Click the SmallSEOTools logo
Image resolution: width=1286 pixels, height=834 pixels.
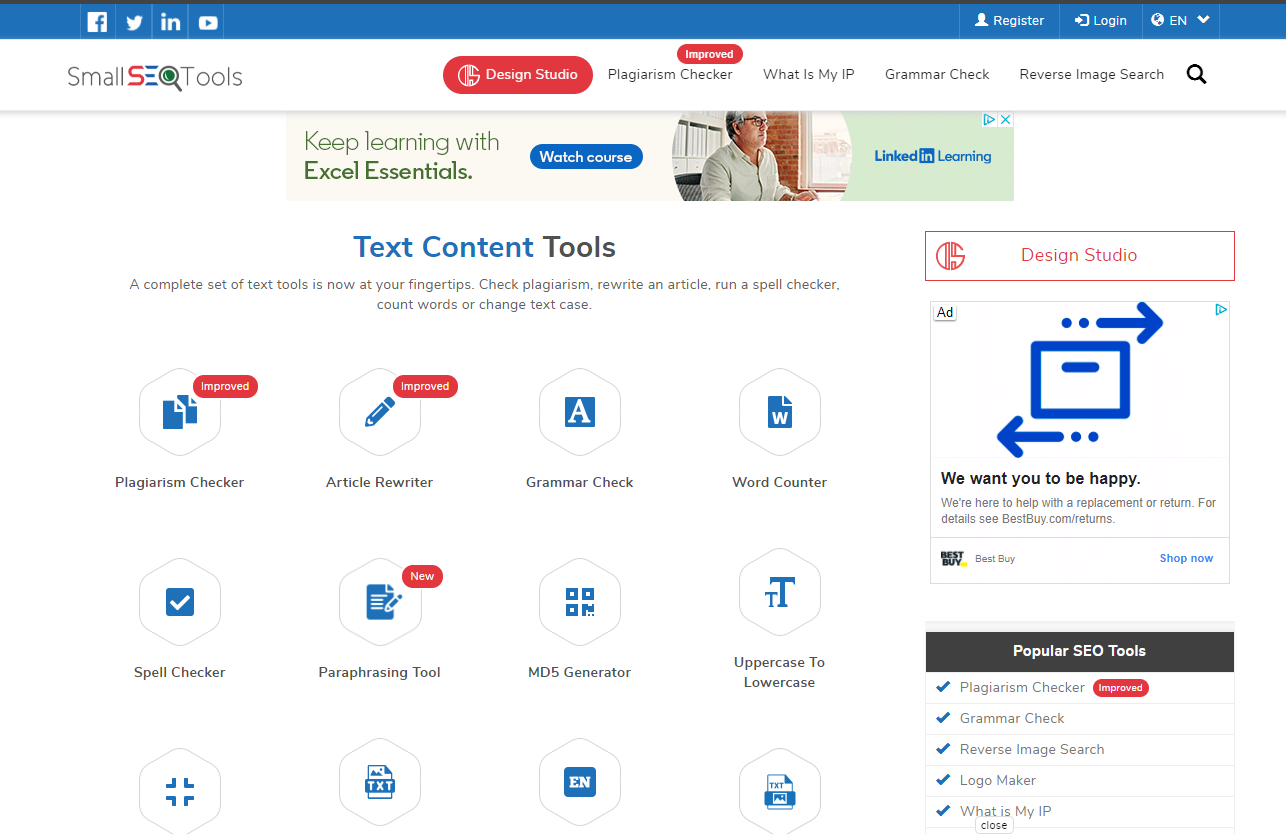(155, 76)
